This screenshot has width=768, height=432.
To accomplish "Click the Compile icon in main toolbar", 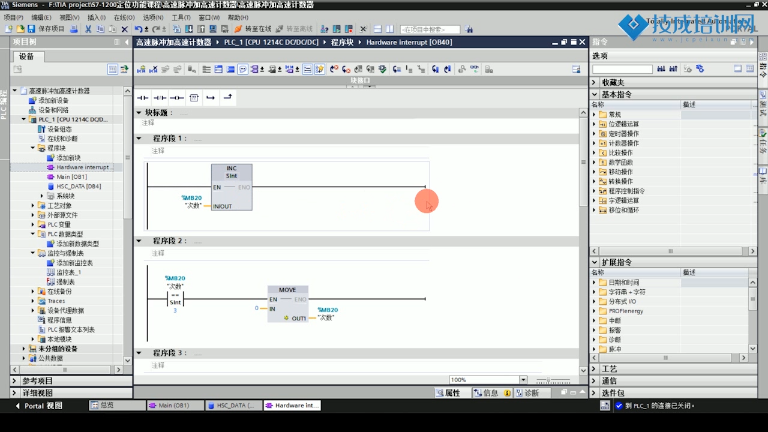I will click(x=177, y=29).
